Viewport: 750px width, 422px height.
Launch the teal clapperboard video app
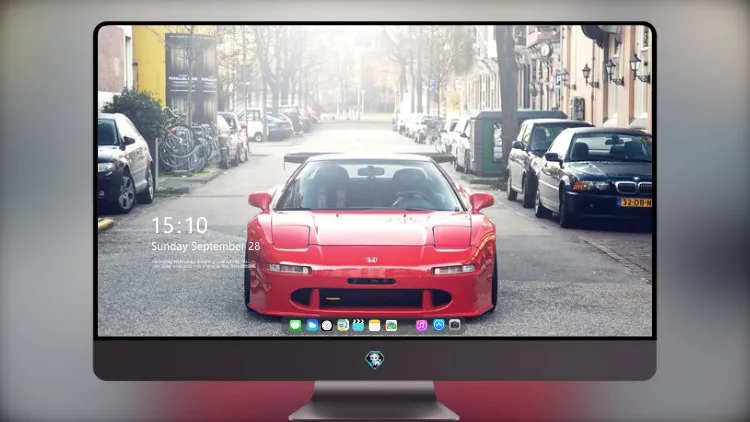(358, 325)
